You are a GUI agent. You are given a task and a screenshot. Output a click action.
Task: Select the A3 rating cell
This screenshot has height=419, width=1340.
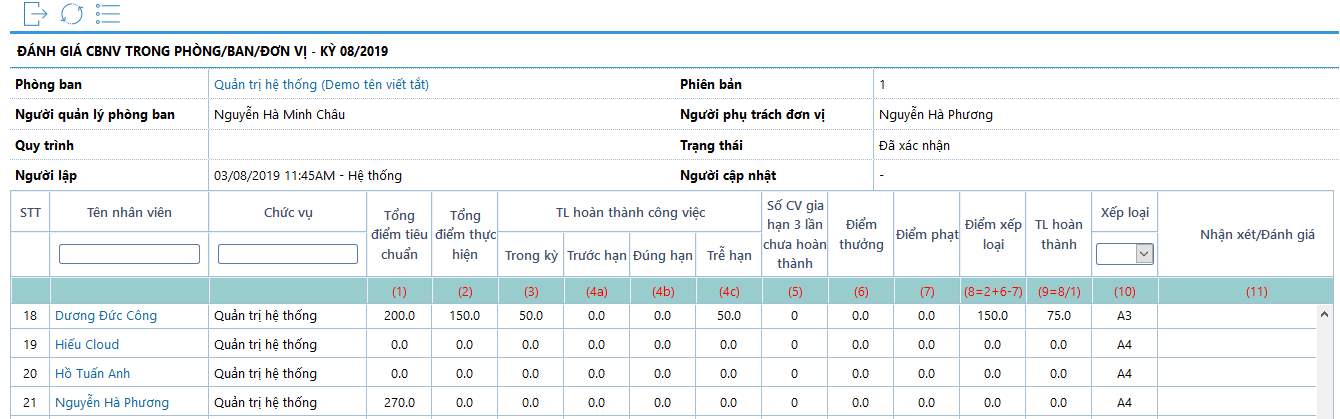1124,316
